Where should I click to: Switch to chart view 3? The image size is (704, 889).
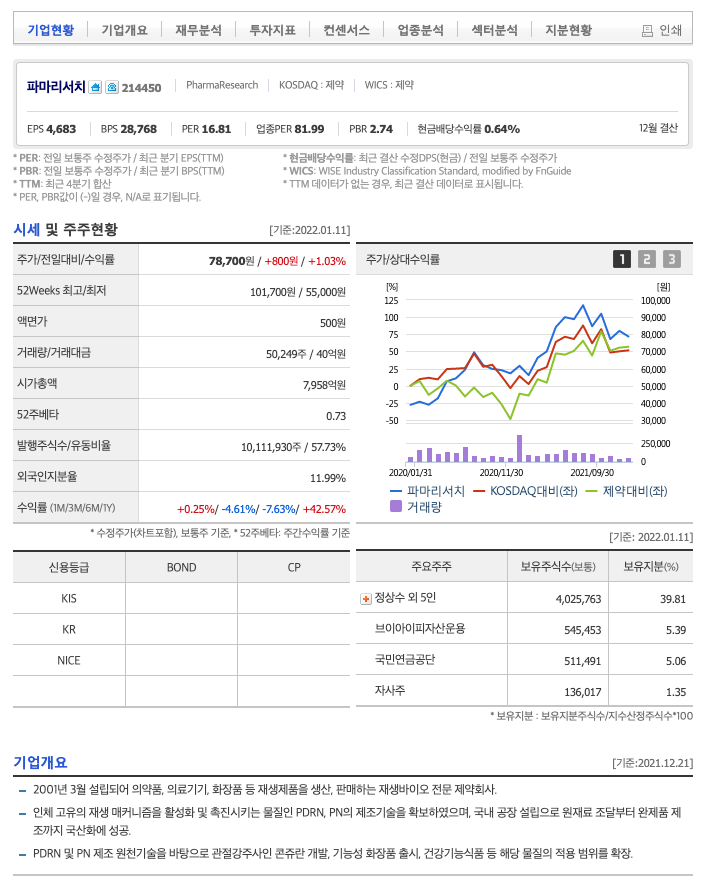click(672, 259)
